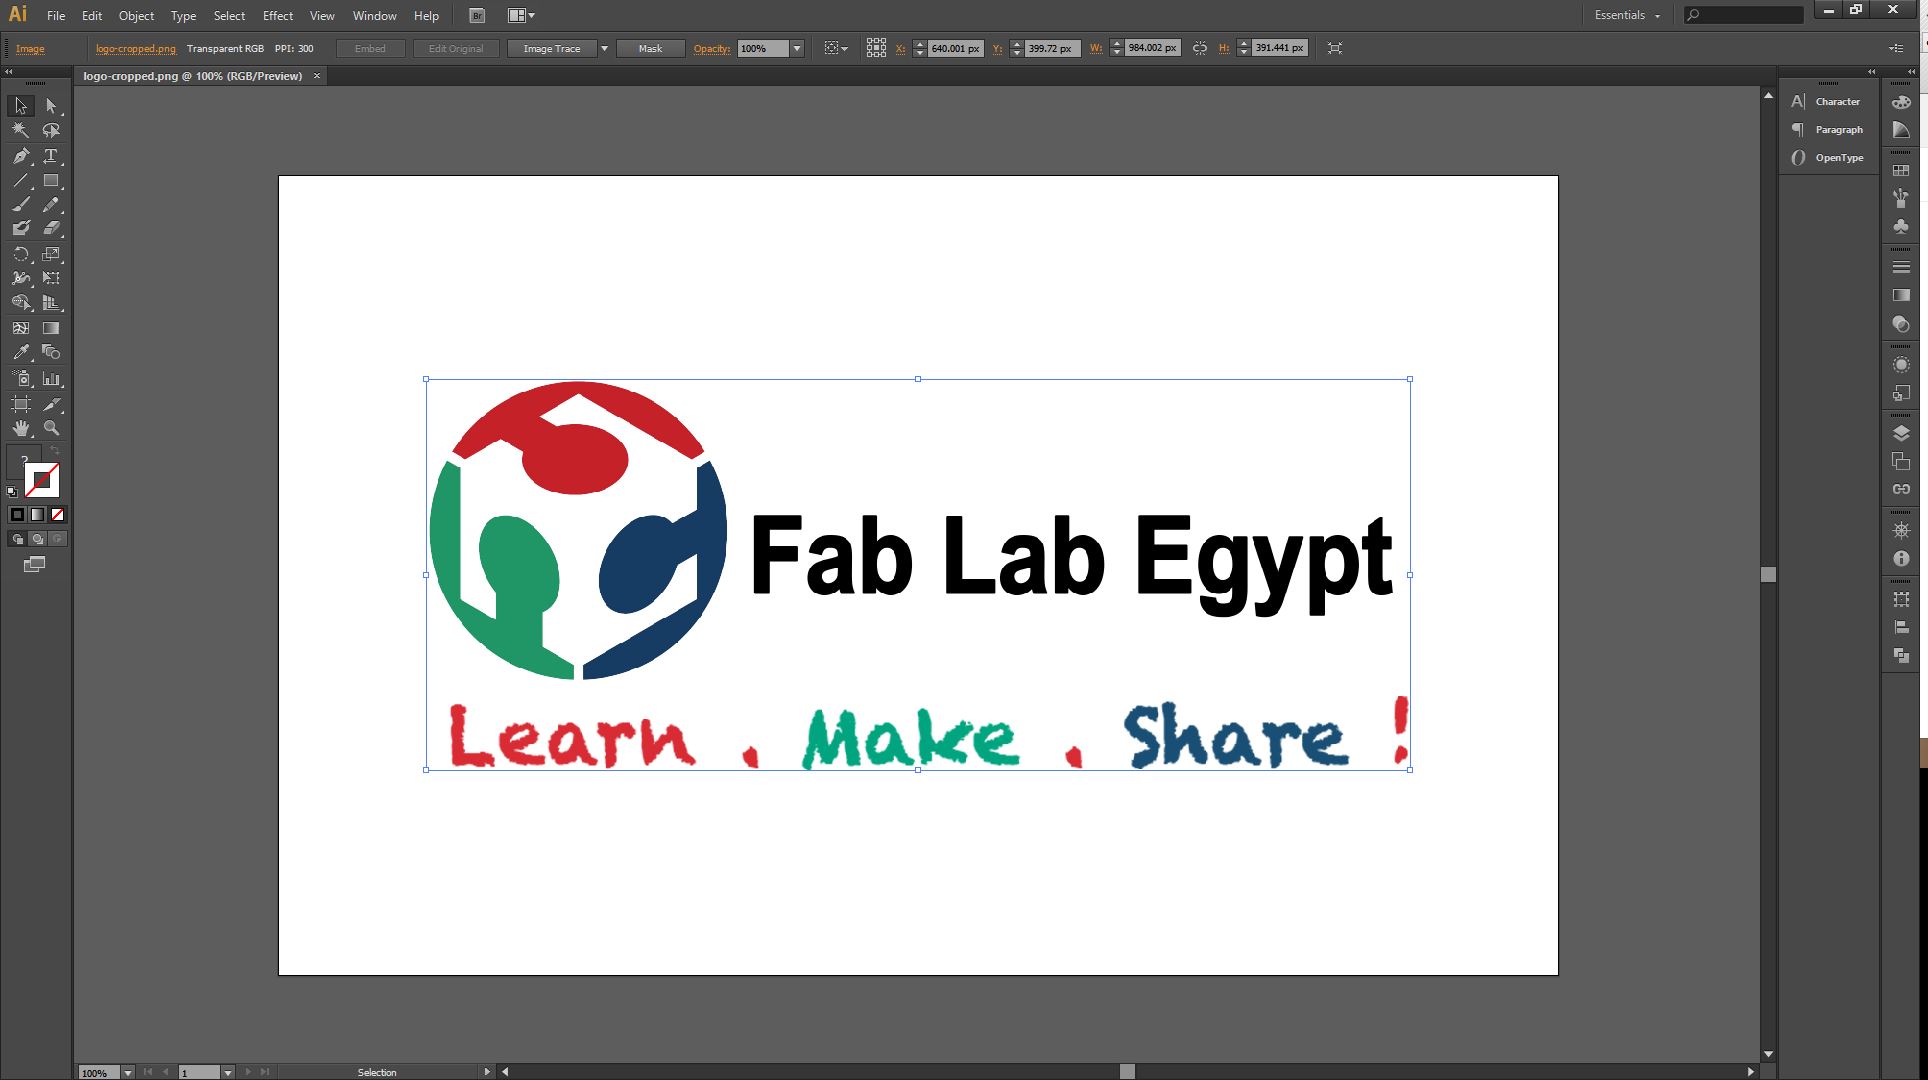The image size is (1928, 1080).
Task: Set paint mode to None
Action: [x=57, y=514]
